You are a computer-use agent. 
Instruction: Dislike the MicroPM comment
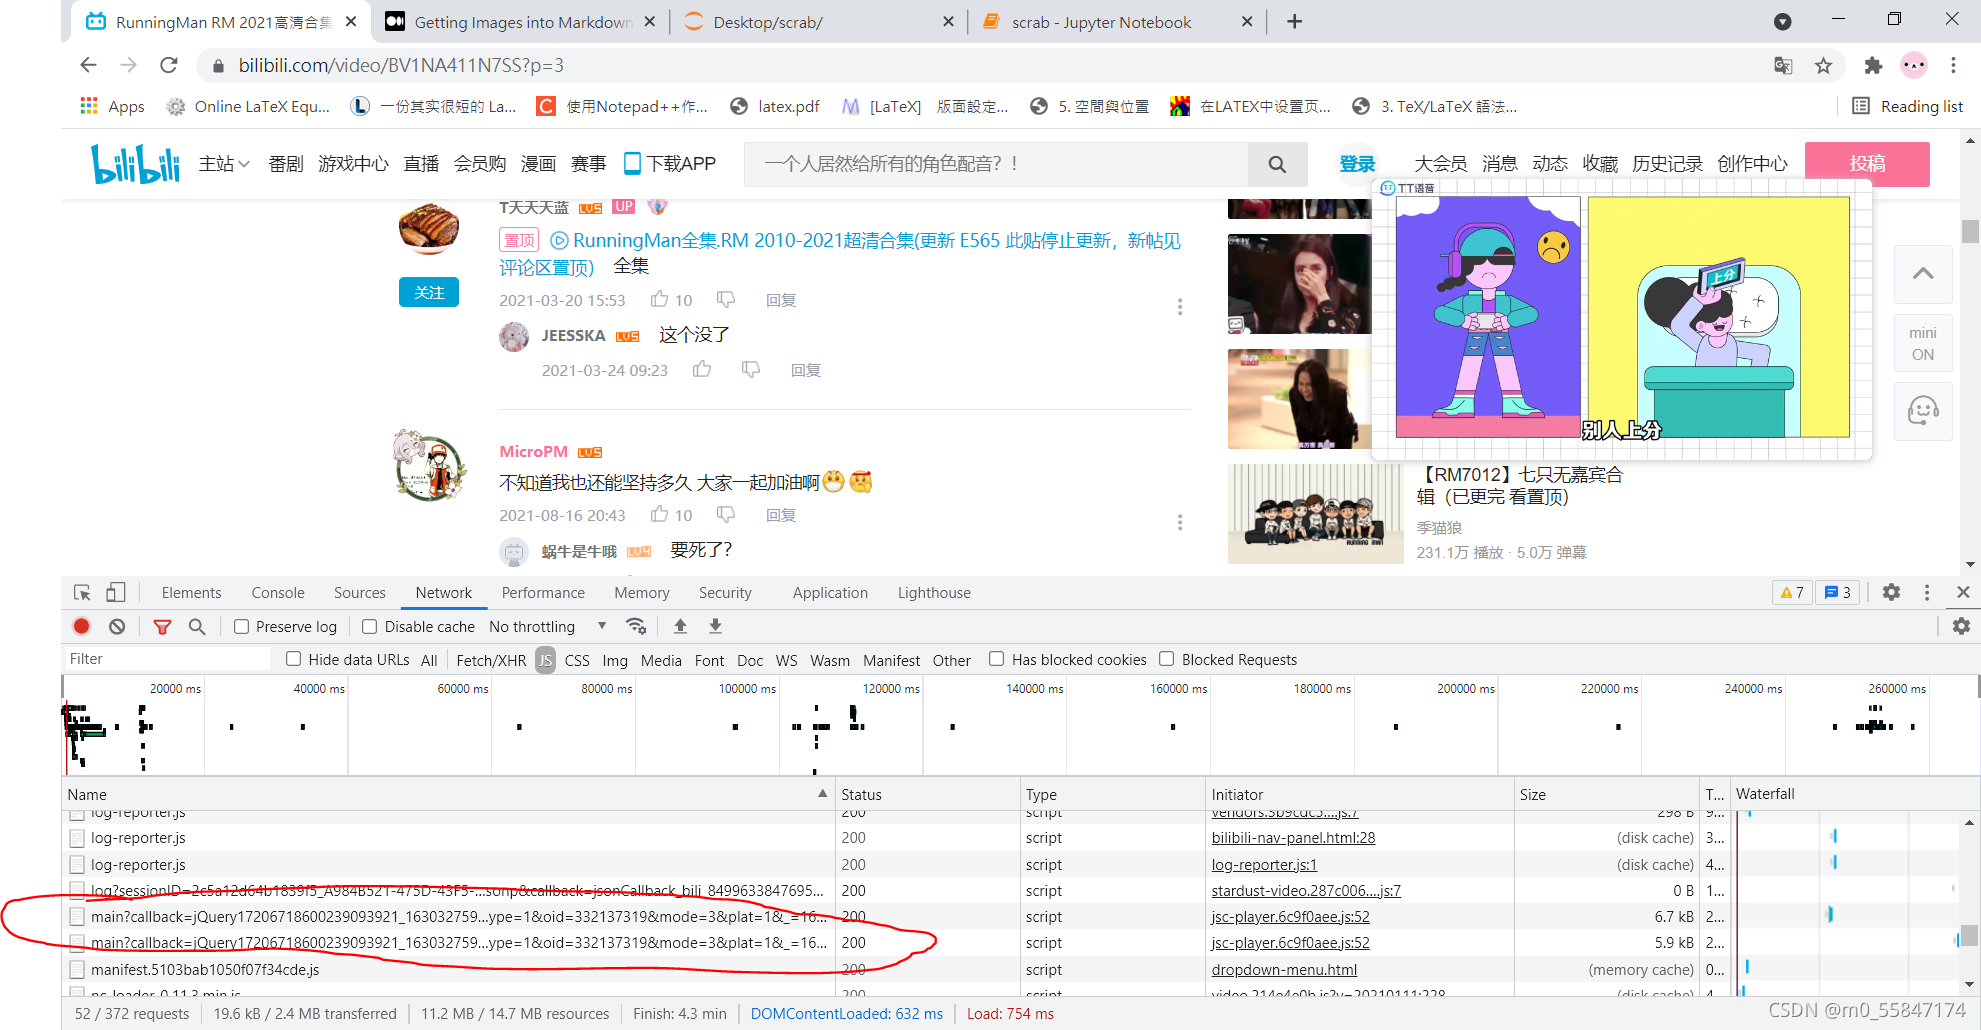point(726,514)
